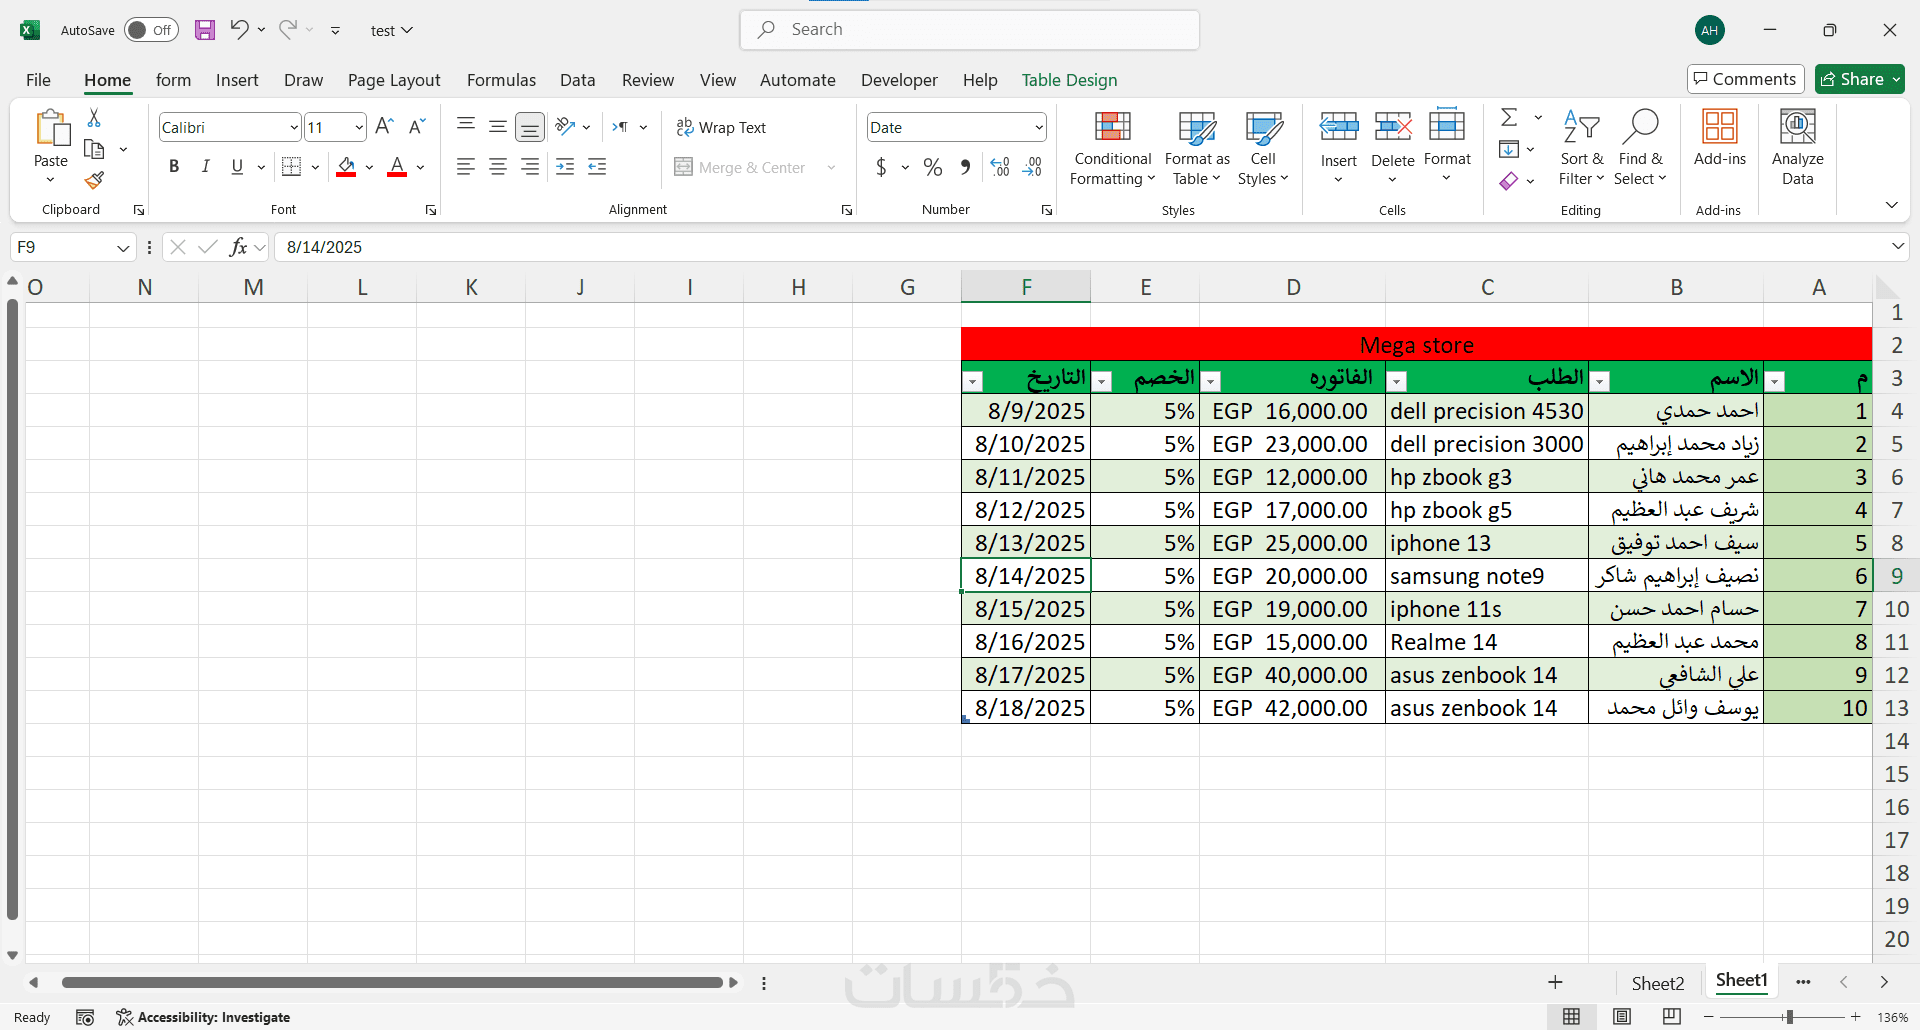Adjust the zoom slider handle
This screenshot has width=1920, height=1030.
1789,1017
